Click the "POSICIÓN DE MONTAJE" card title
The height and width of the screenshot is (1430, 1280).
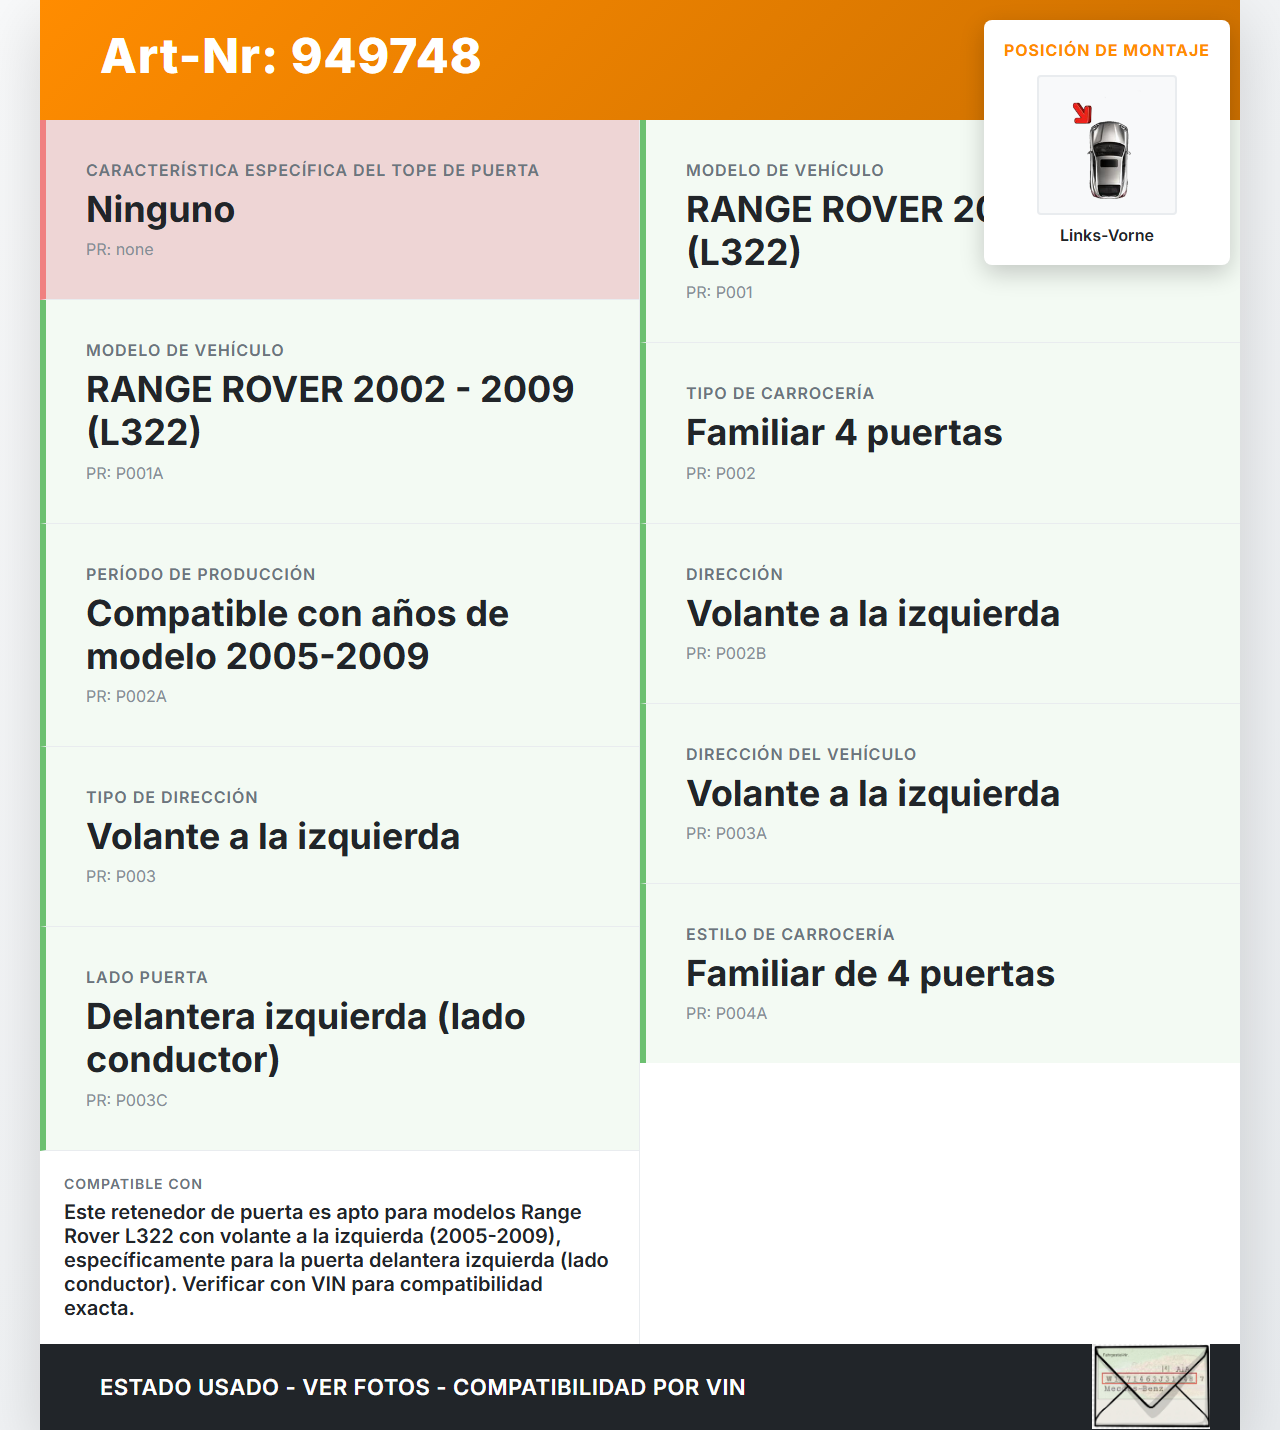click(x=1106, y=50)
